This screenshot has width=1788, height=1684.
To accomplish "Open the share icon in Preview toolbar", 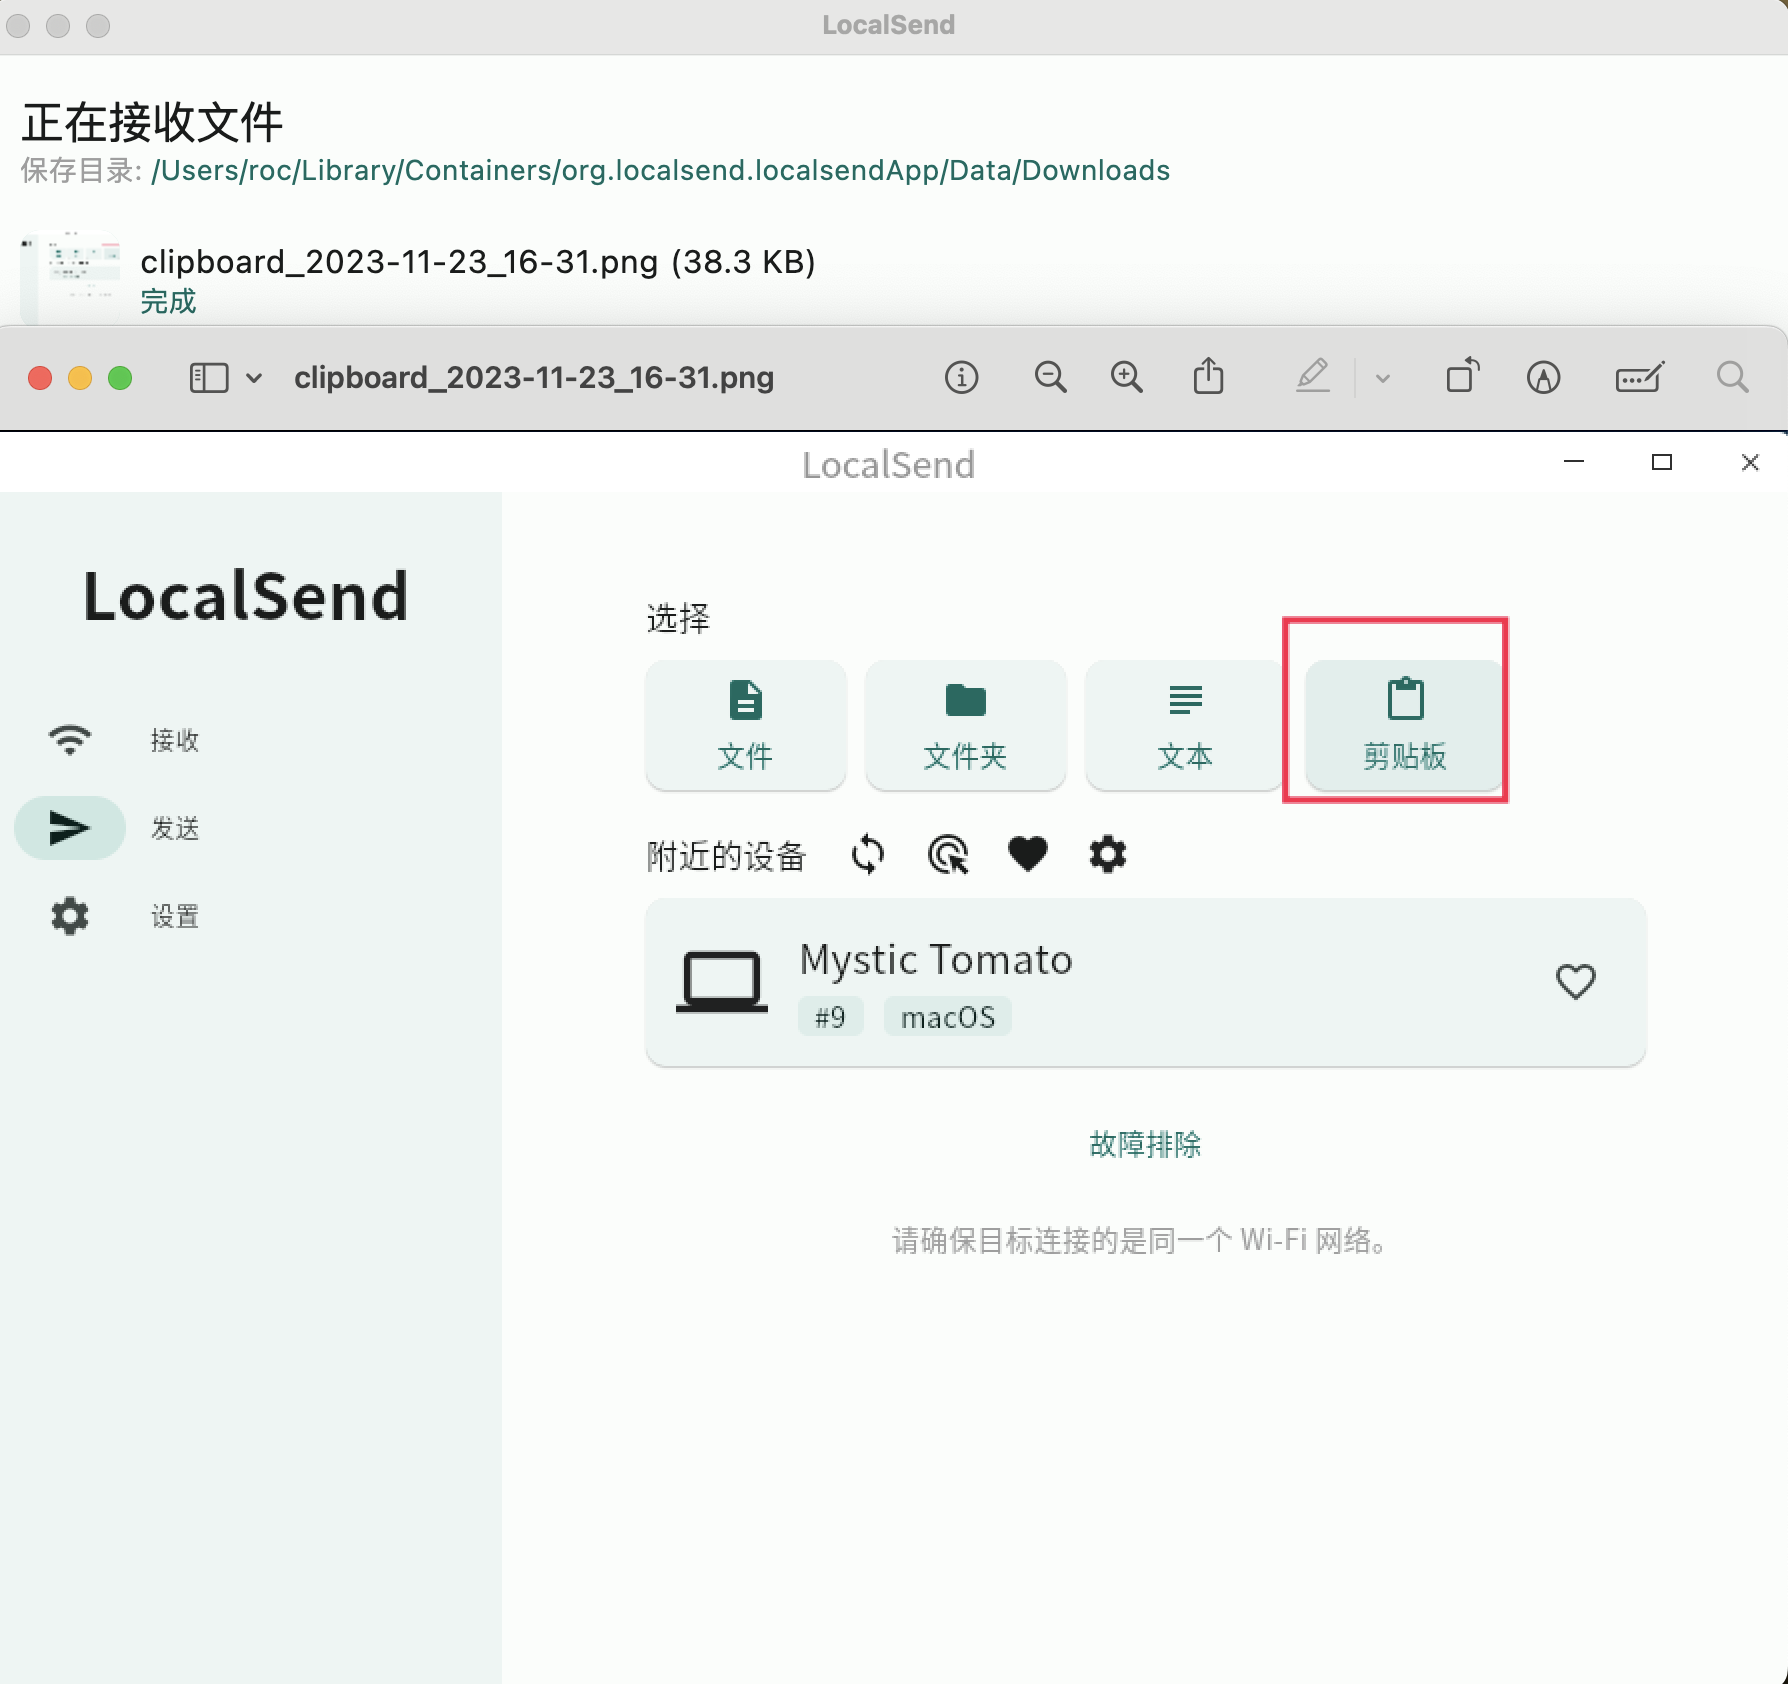I will 1208,376.
